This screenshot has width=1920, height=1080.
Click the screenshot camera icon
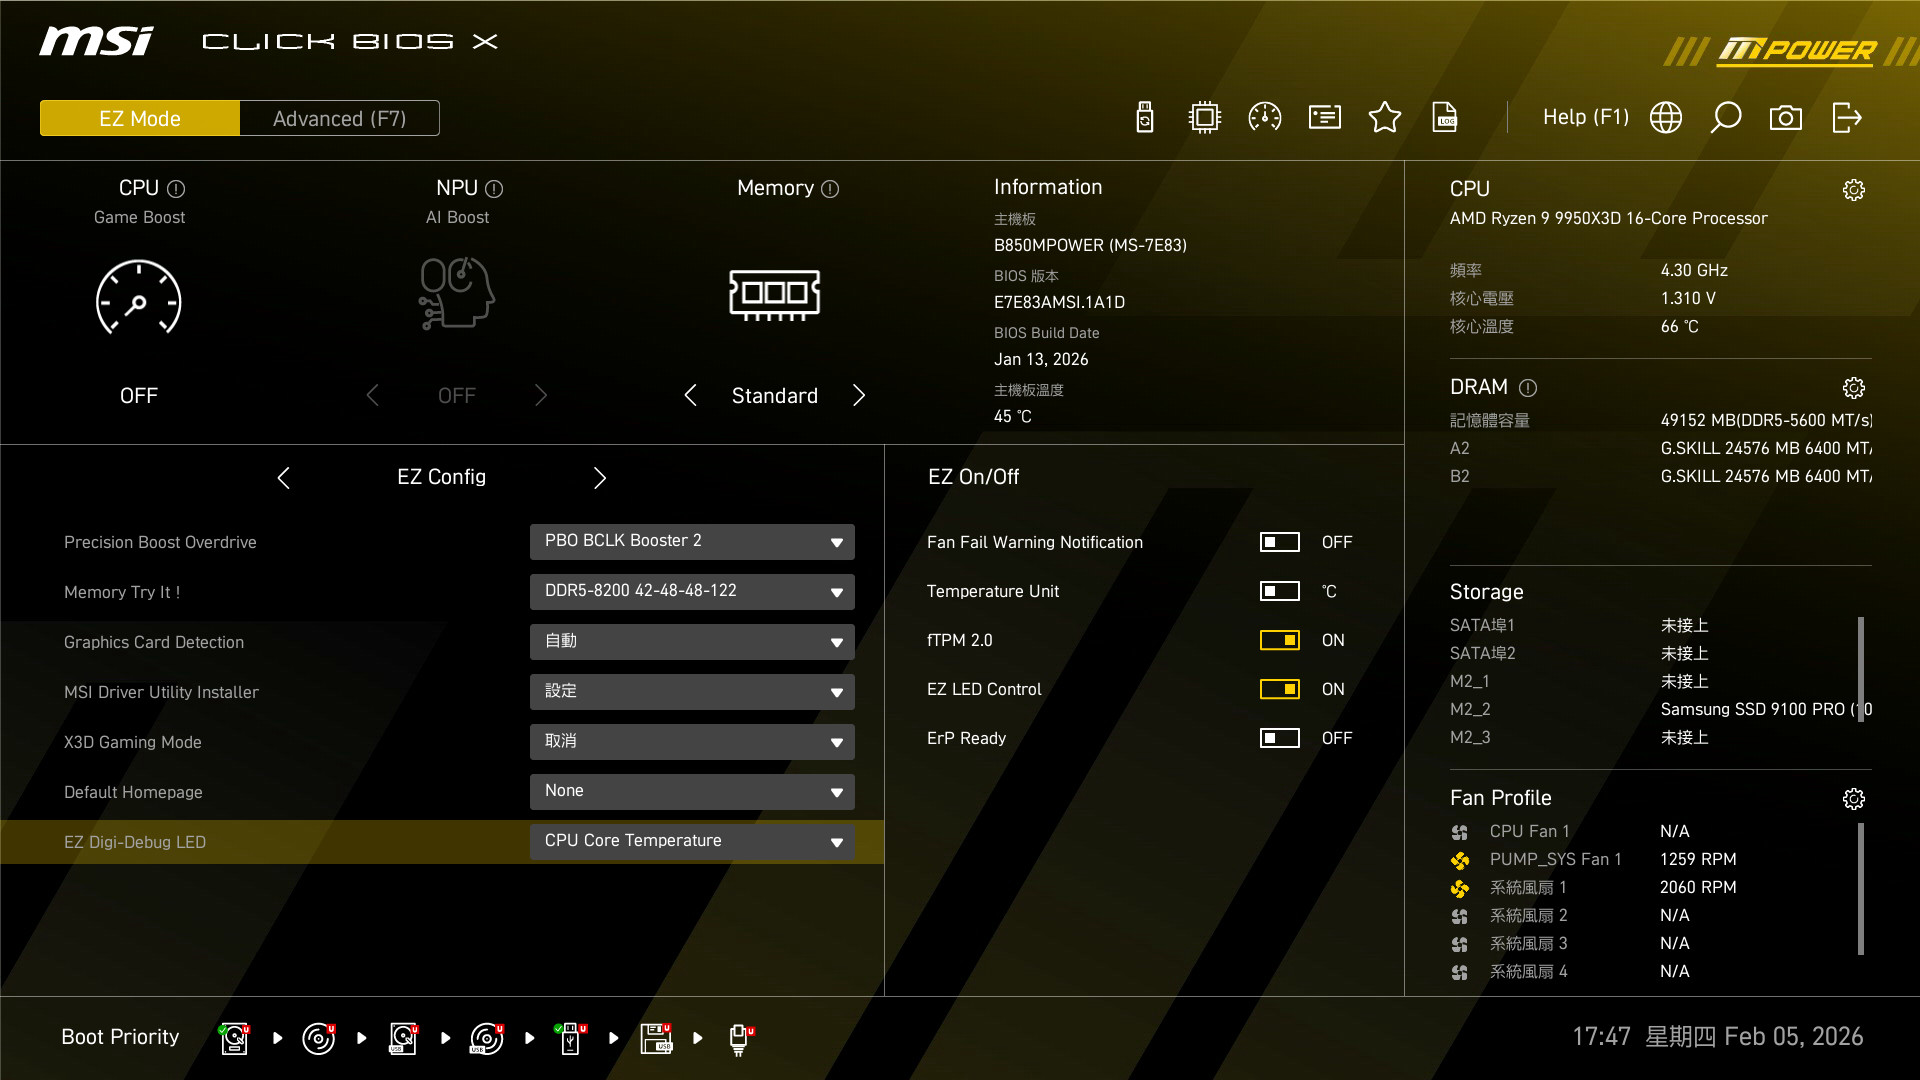click(1785, 118)
